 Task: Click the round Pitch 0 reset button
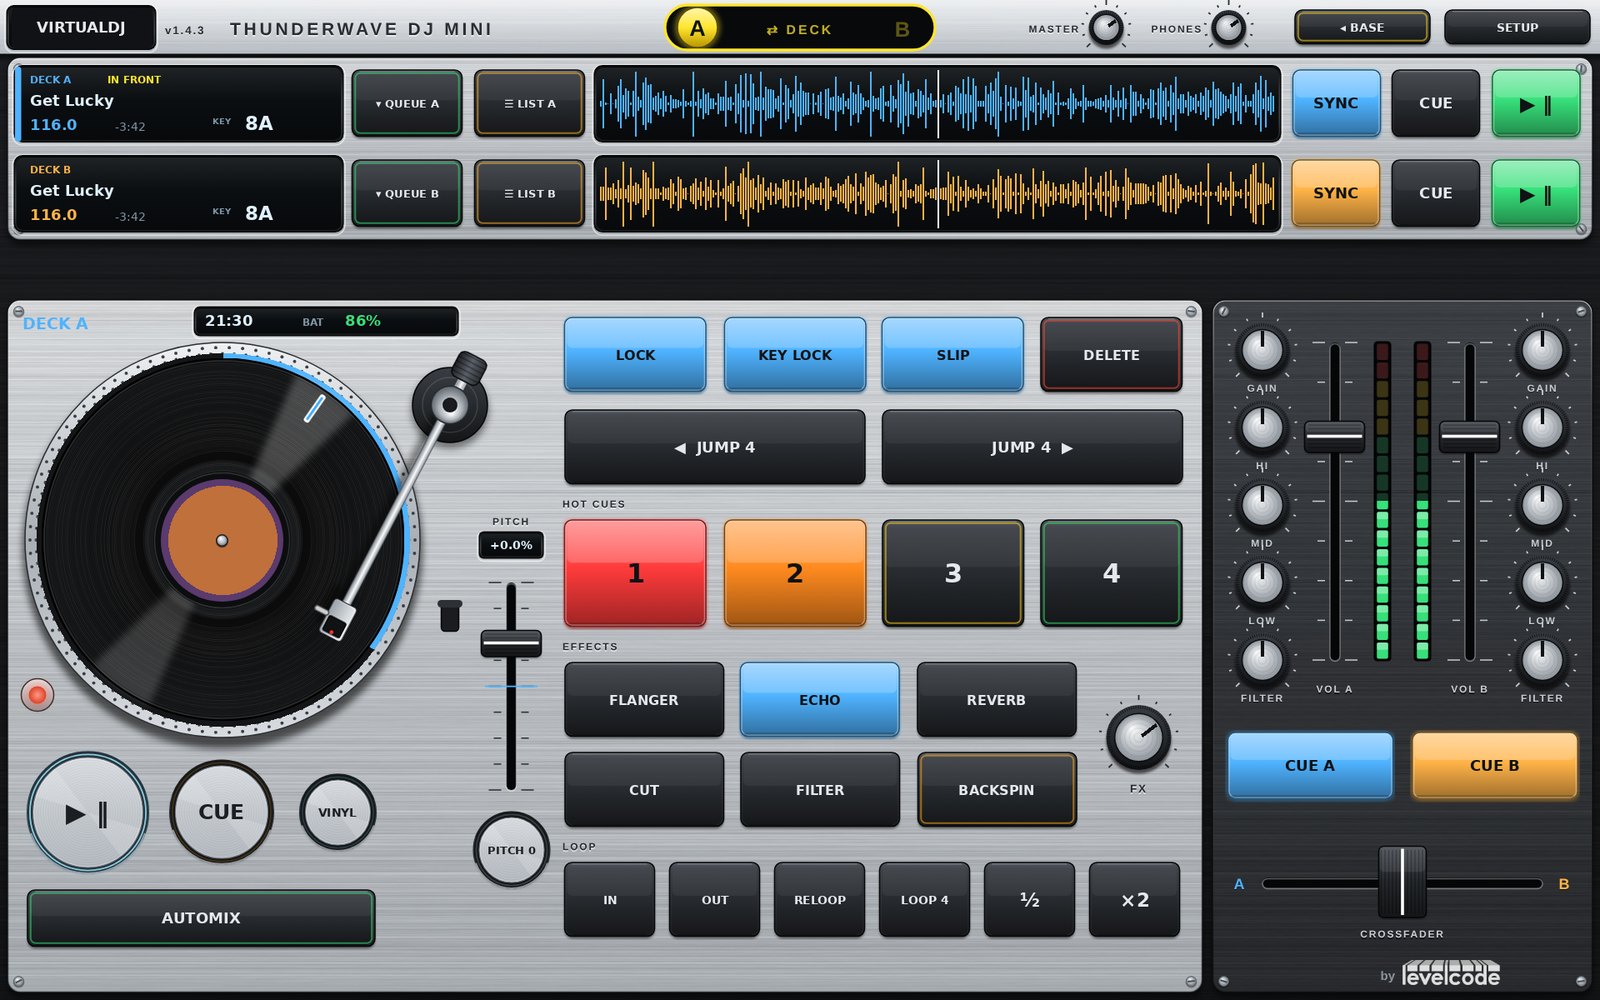511,850
